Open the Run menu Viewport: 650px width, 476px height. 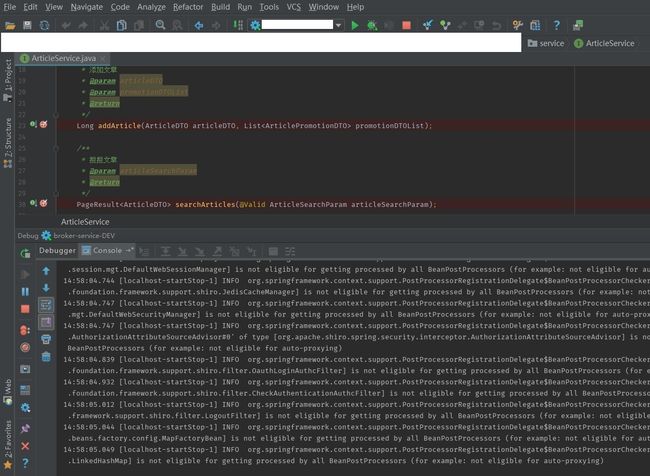(245, 7)
